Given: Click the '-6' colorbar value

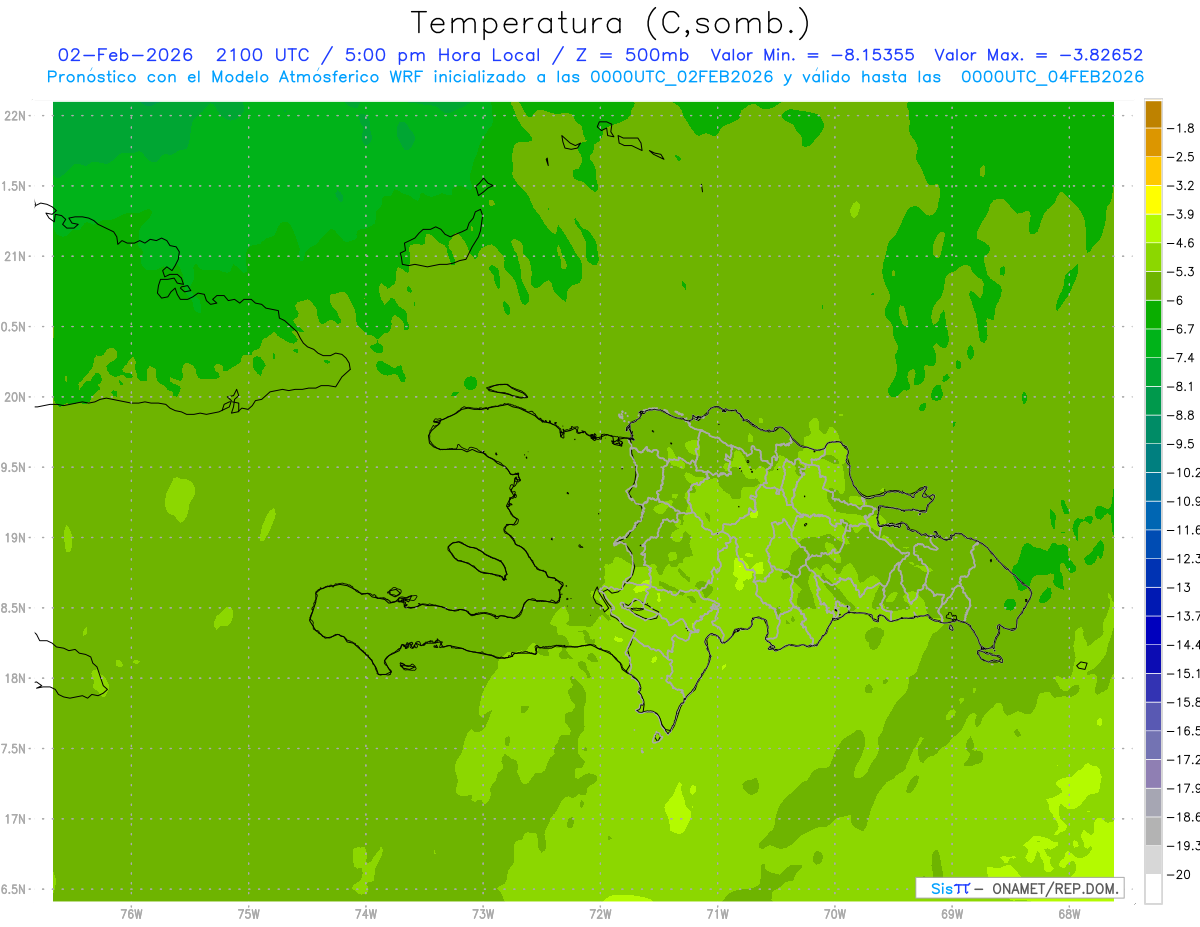Looking at the screenshot, I should (1177, 300).
